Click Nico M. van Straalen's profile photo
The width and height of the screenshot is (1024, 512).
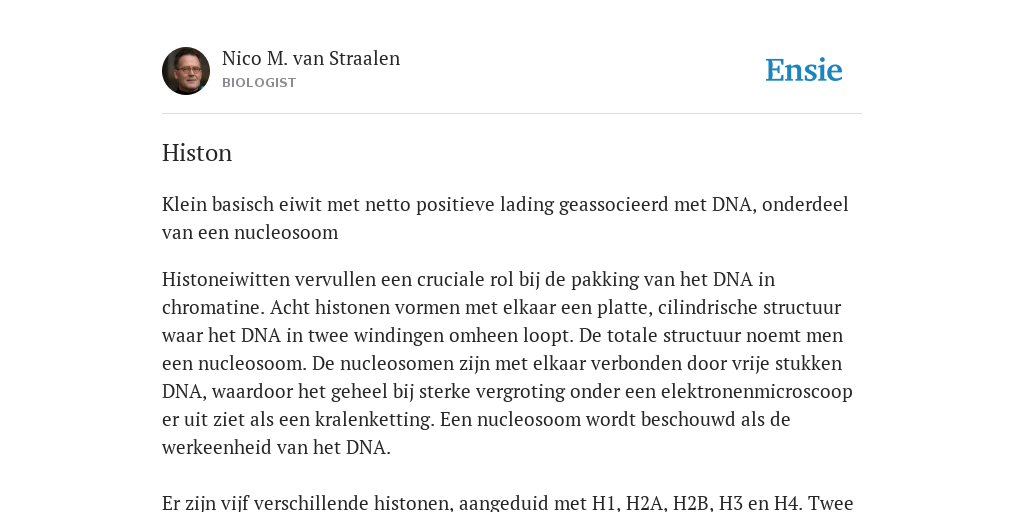point(186,71)
